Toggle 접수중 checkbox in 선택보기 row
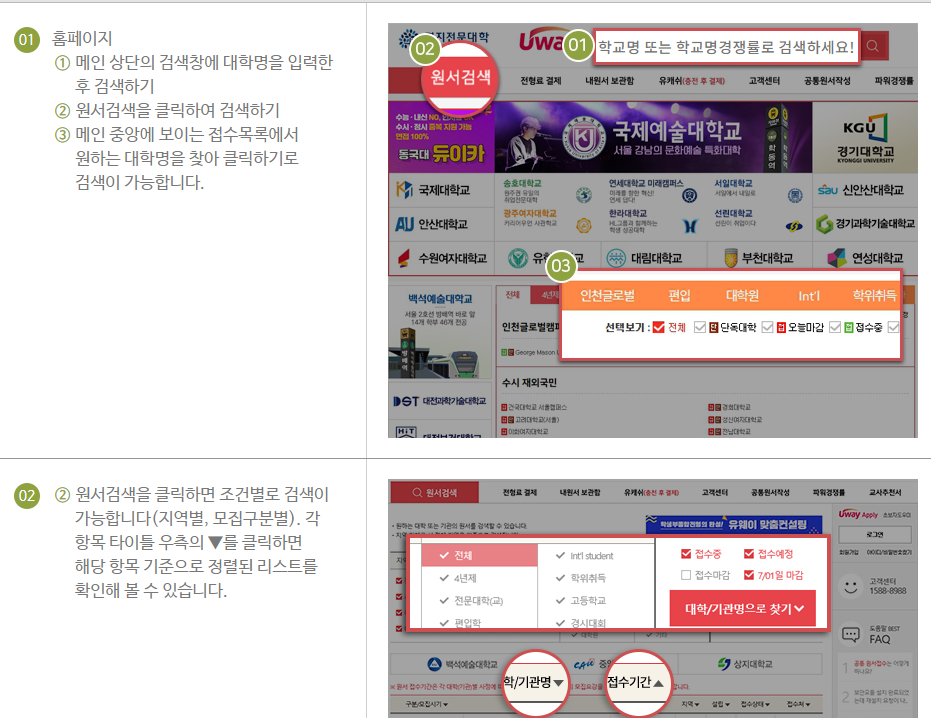Screen dimensions: 931x718 835,327
